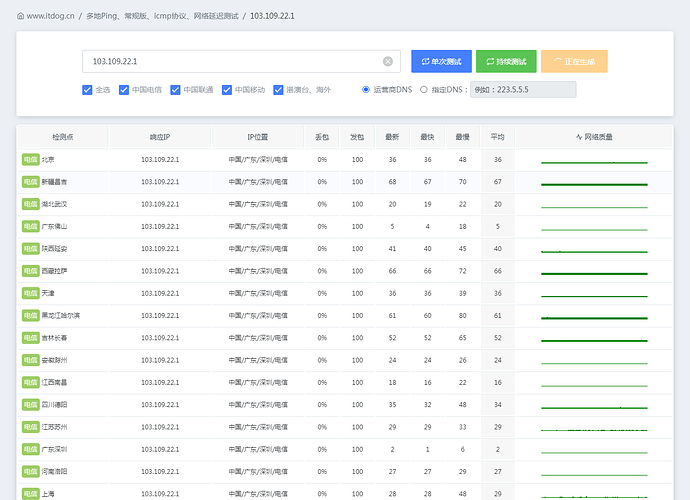Click the network quality graph for 广东深圳

click(594, 452)
